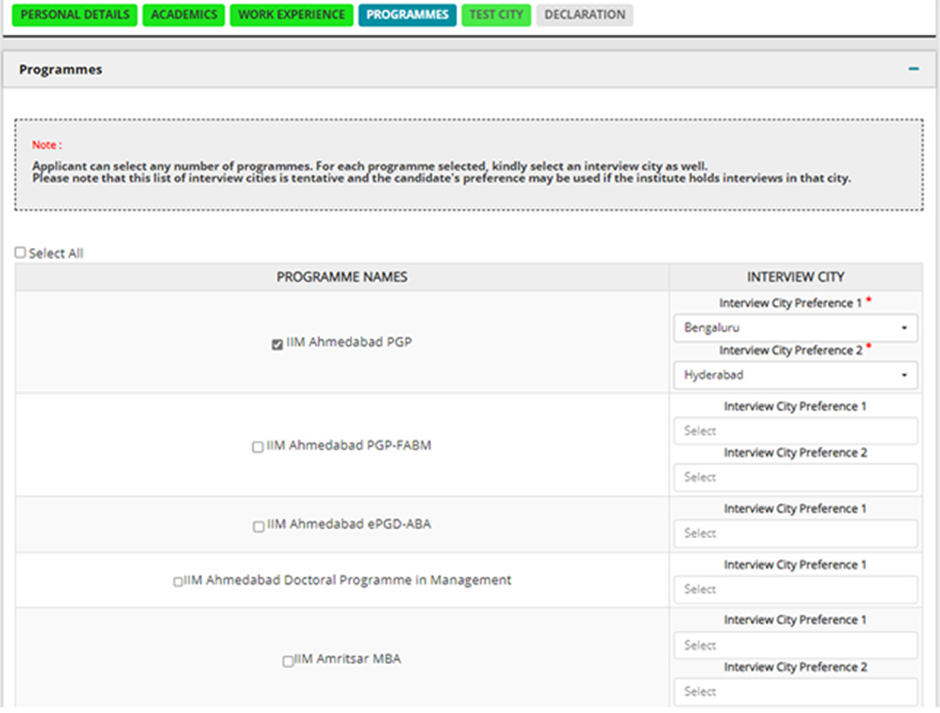Uncheck IIM Ahmedabad PGP programme

pyautogui.click(x=277, y=344)
